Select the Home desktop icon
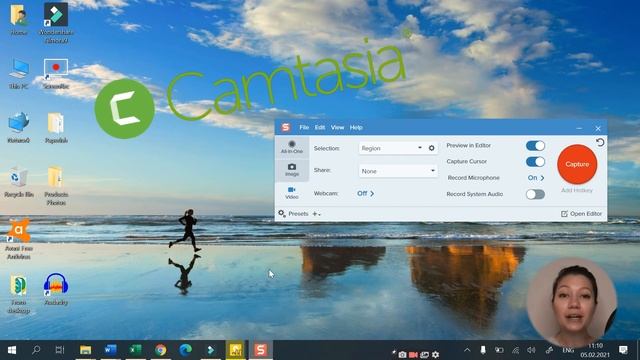Screen dimensions: 640x360 (x=18, y=19)
